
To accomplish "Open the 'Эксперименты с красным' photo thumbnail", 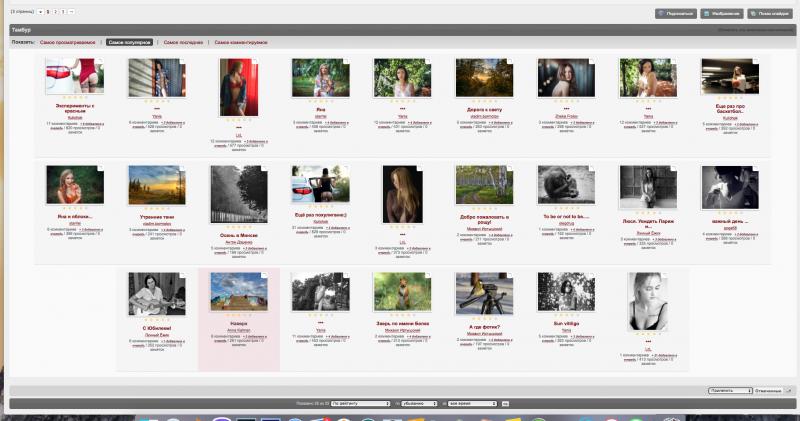I will point(74,76).
